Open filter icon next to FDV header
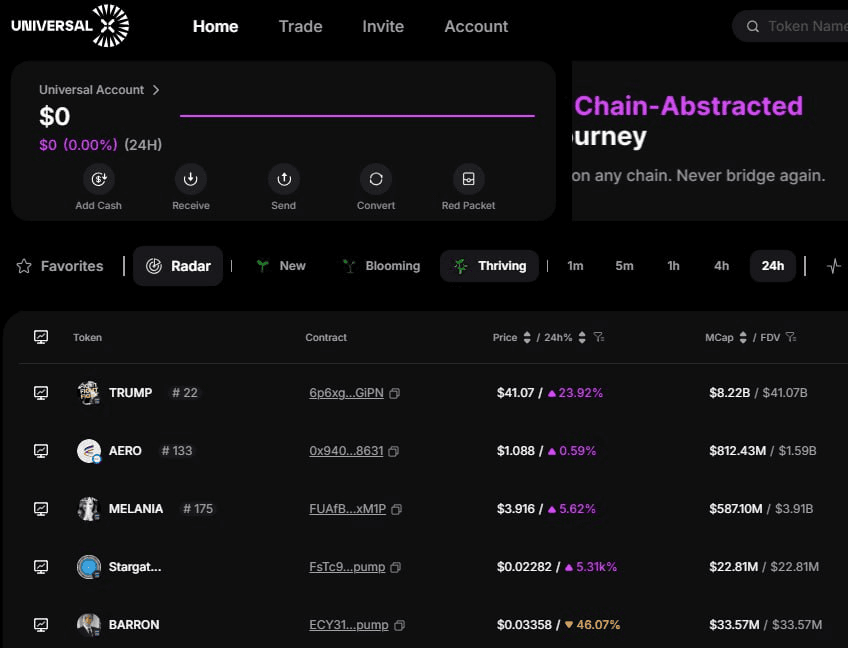Viewport: 848px width, 648px height. pos(791,337)
